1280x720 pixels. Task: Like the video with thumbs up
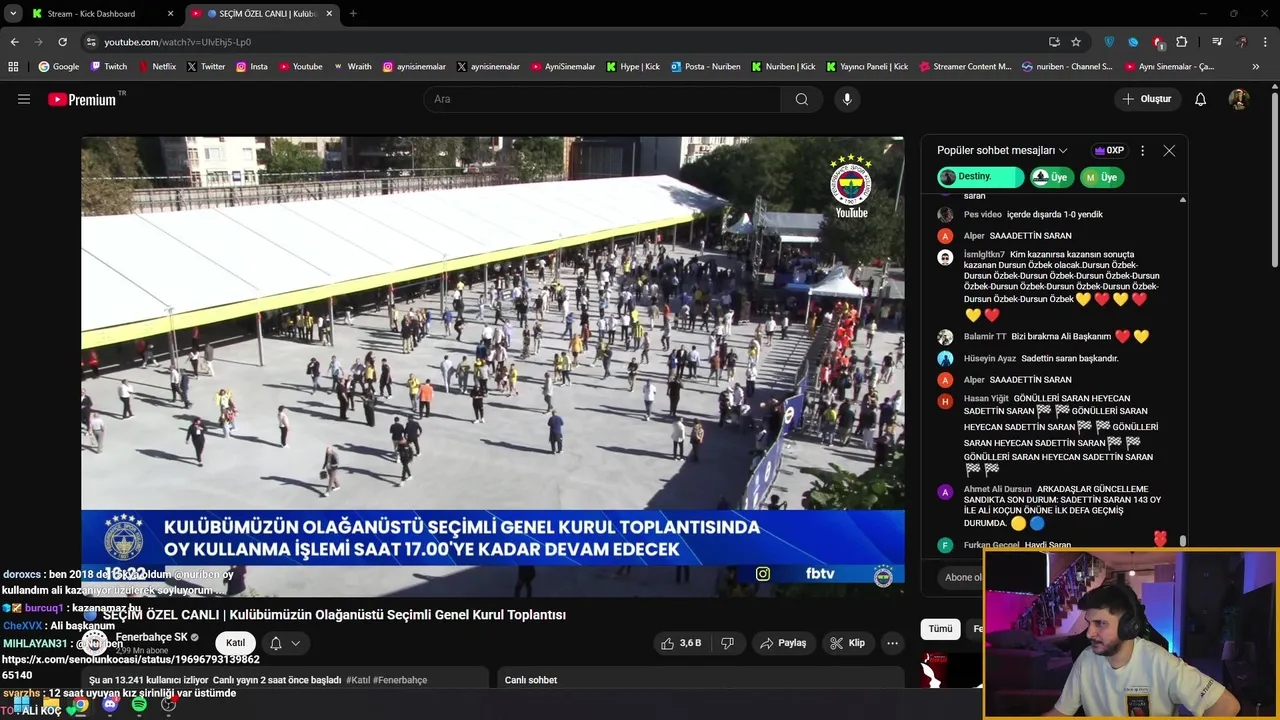681,643
